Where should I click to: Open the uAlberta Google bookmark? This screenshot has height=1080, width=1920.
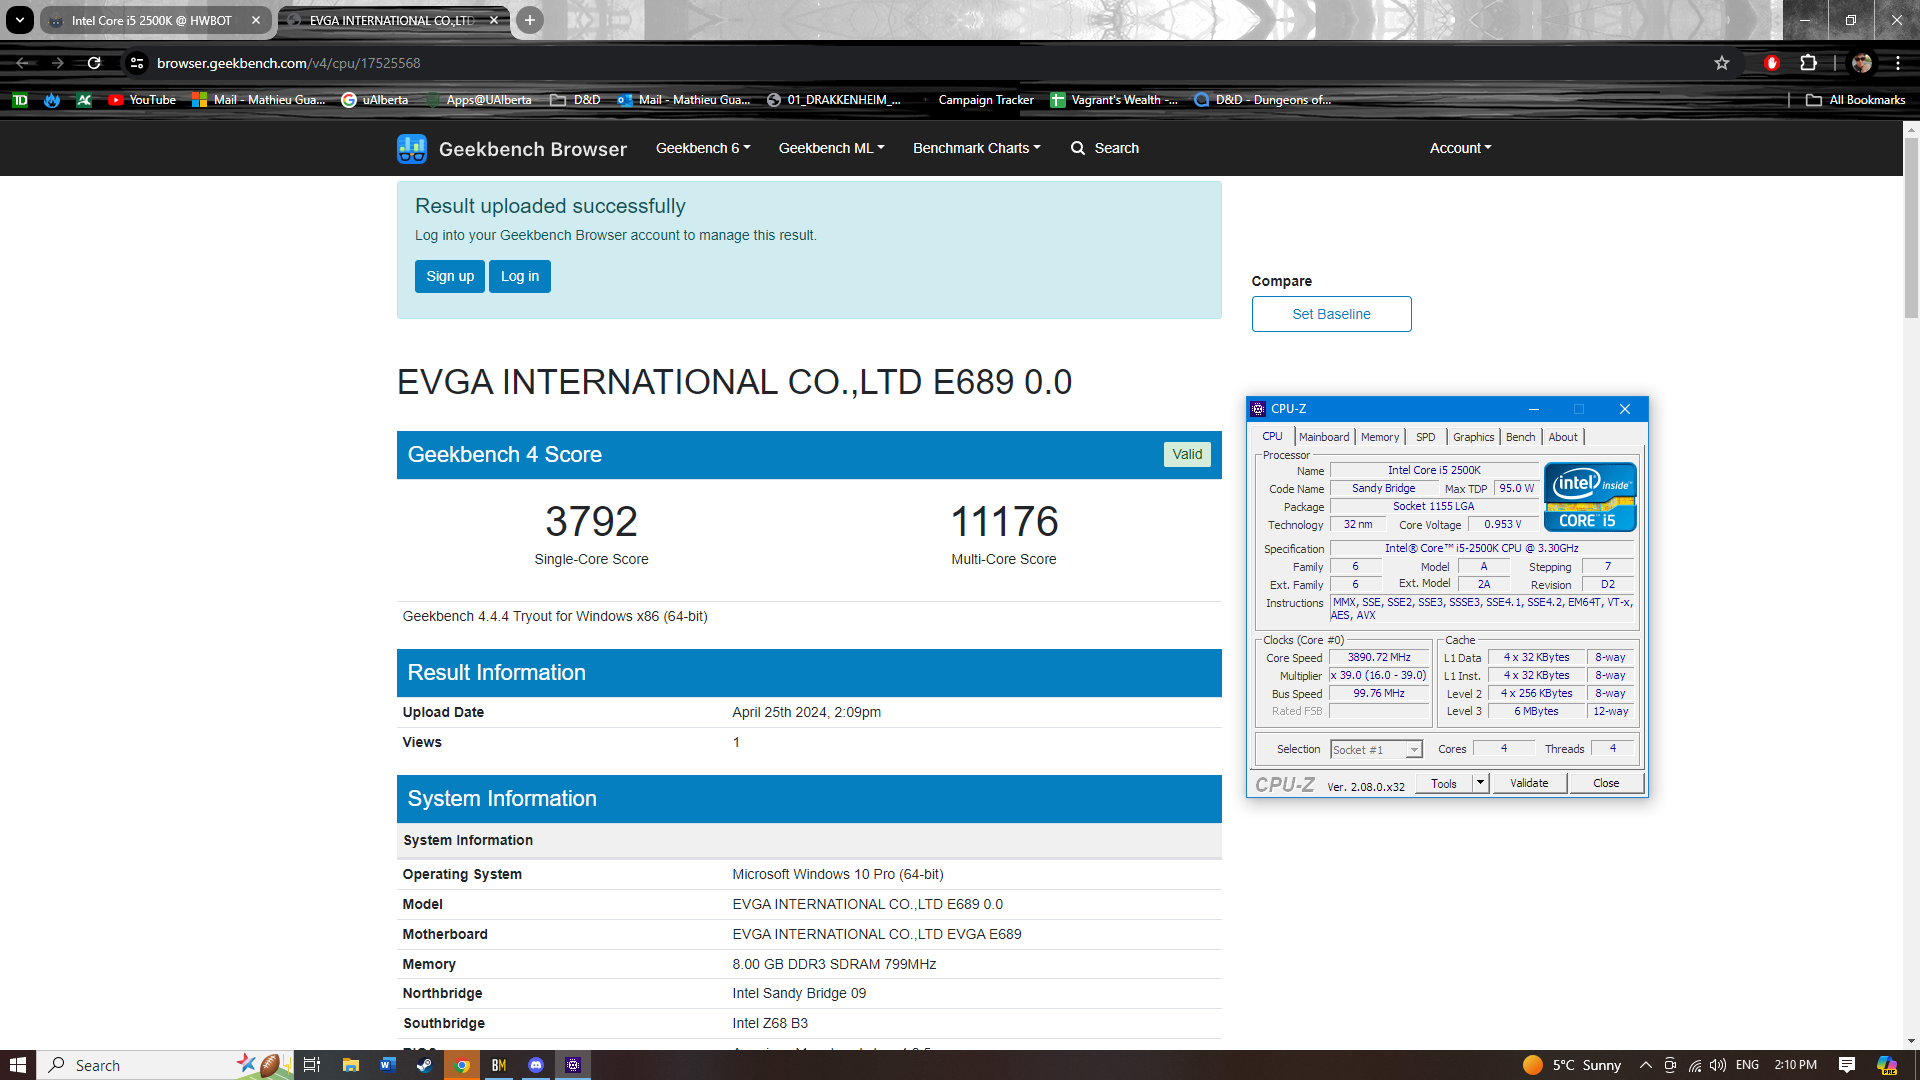point(375,100)
